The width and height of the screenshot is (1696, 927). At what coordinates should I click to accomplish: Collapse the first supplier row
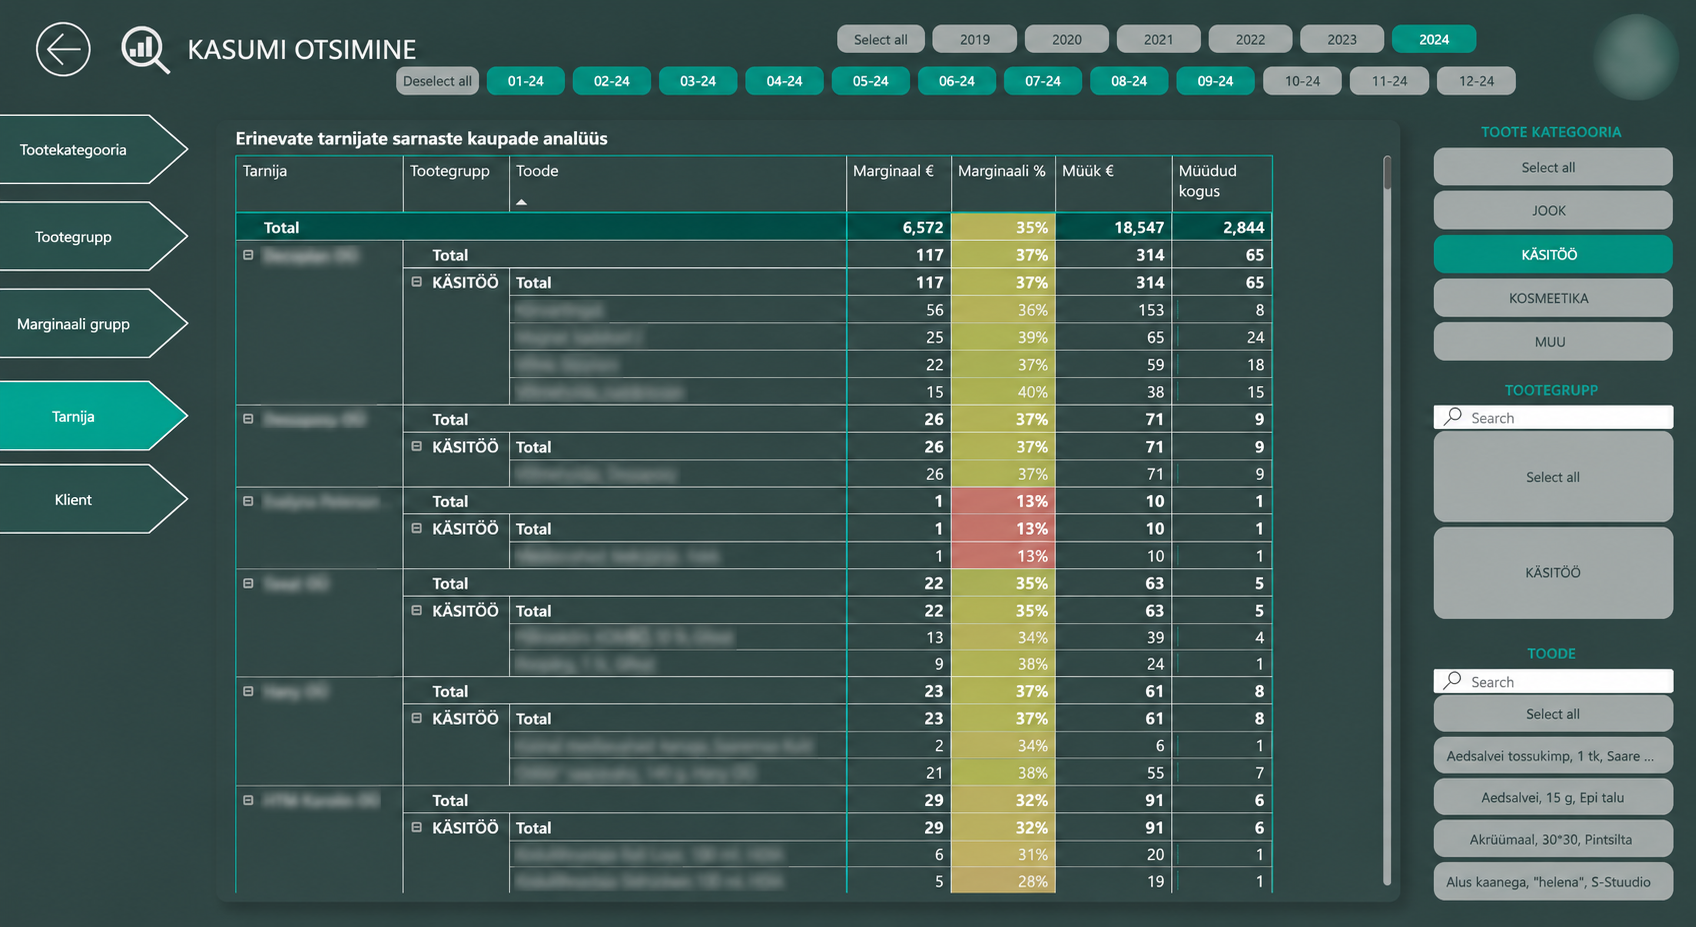pos(248,255)
